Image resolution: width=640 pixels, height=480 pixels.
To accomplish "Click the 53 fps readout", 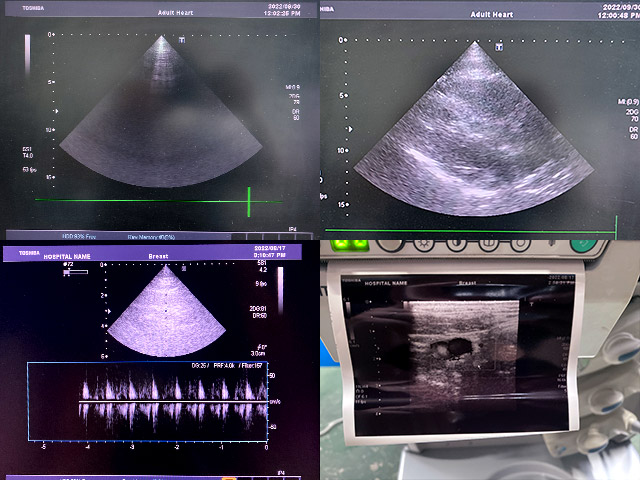I will [29, 169].
